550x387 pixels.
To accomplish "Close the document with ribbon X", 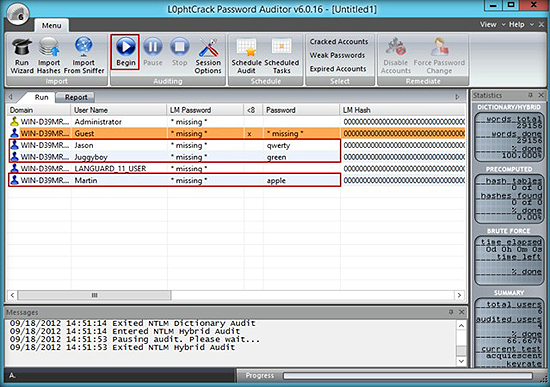I will tap(541, 25).
